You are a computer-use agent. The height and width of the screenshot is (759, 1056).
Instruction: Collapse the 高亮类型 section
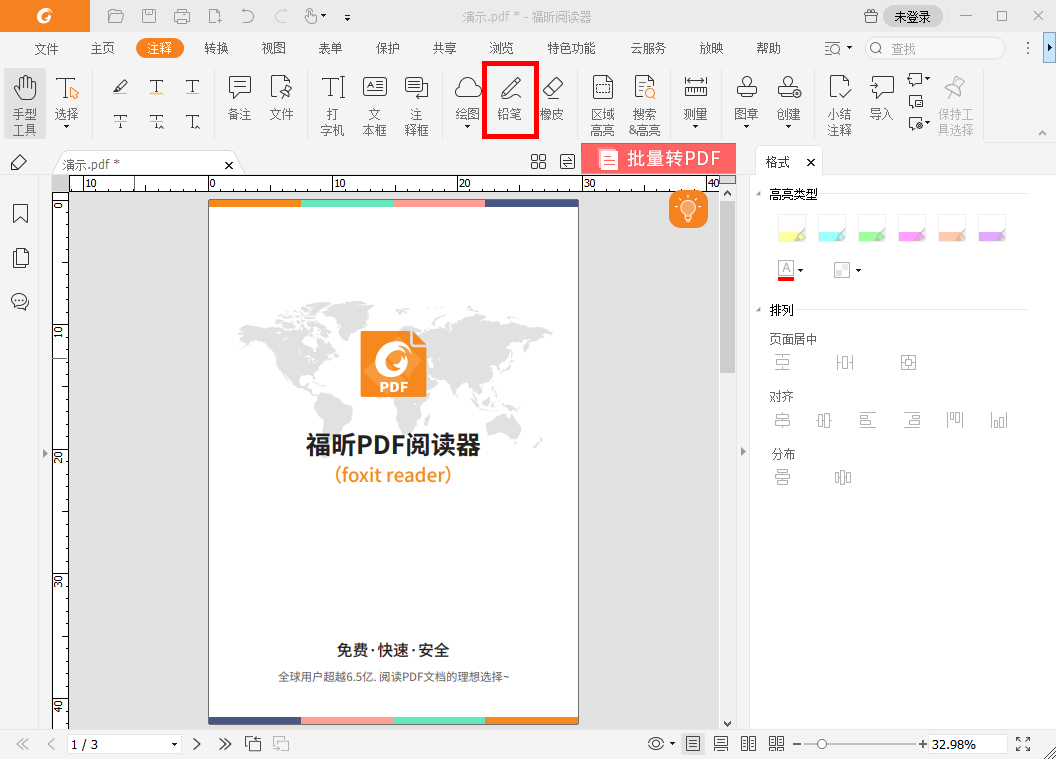(758, 194)
